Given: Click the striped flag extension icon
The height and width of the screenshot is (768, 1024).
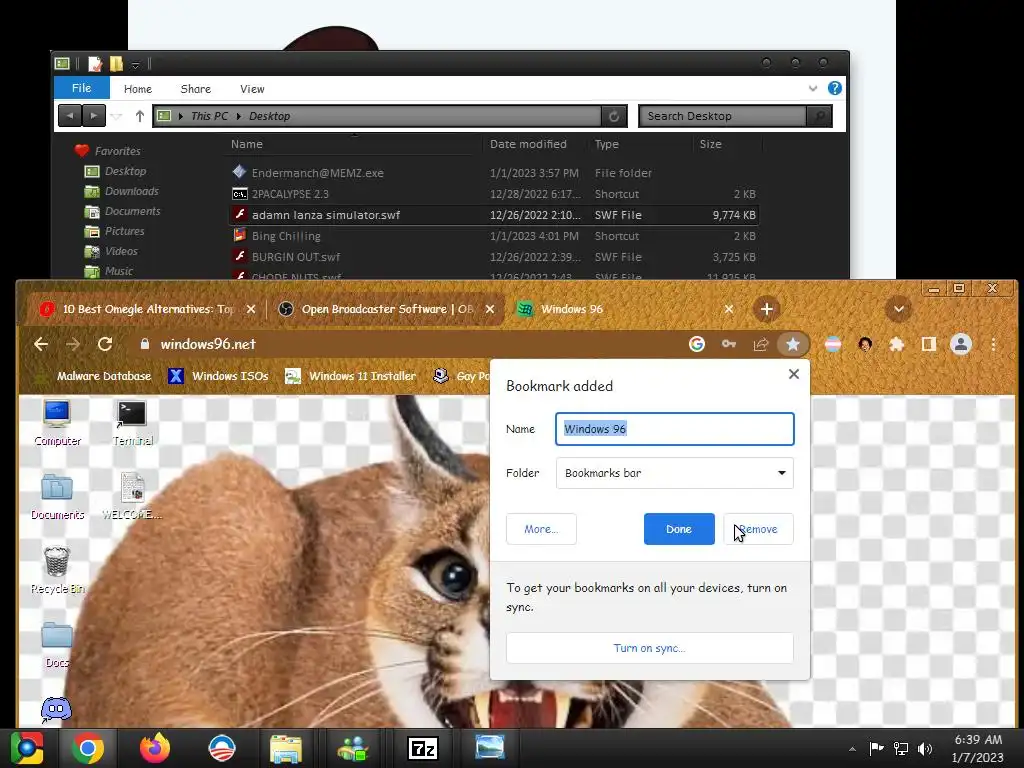Looking at the screenshot, I should (833, 344).
